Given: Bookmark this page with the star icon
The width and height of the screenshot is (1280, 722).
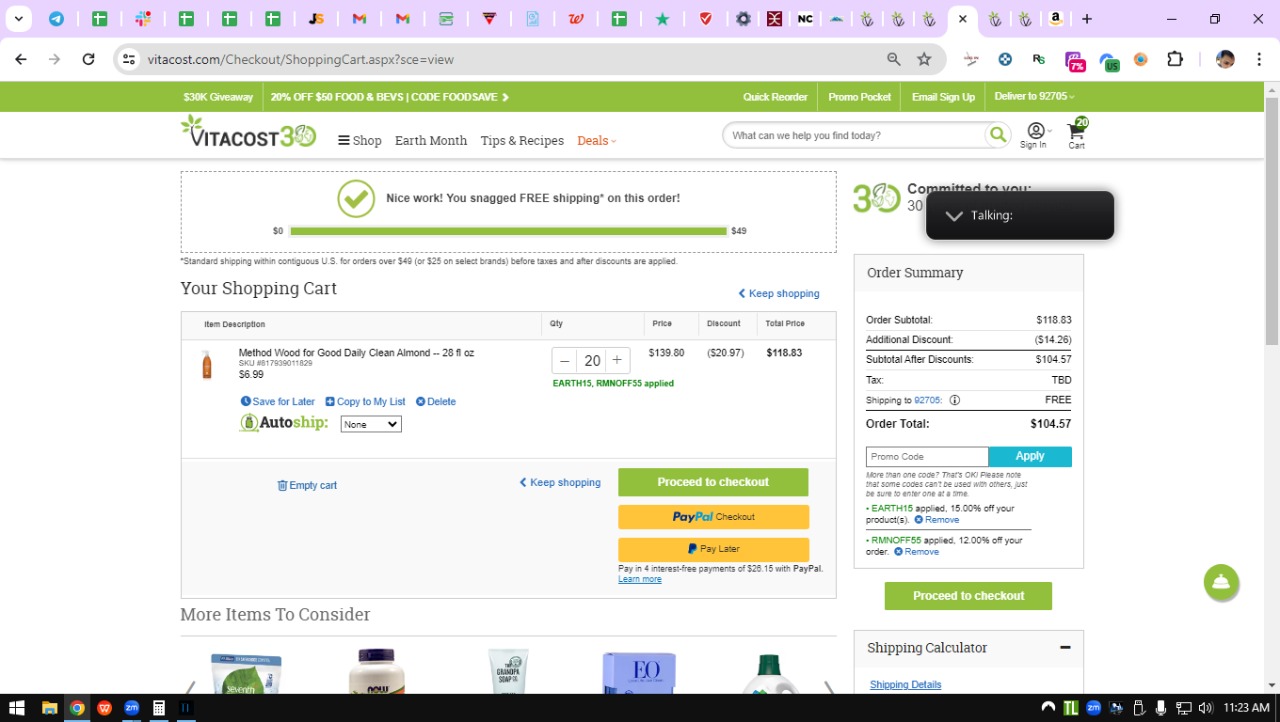Looking at the screenshot, I should click(x=924, y=59).
